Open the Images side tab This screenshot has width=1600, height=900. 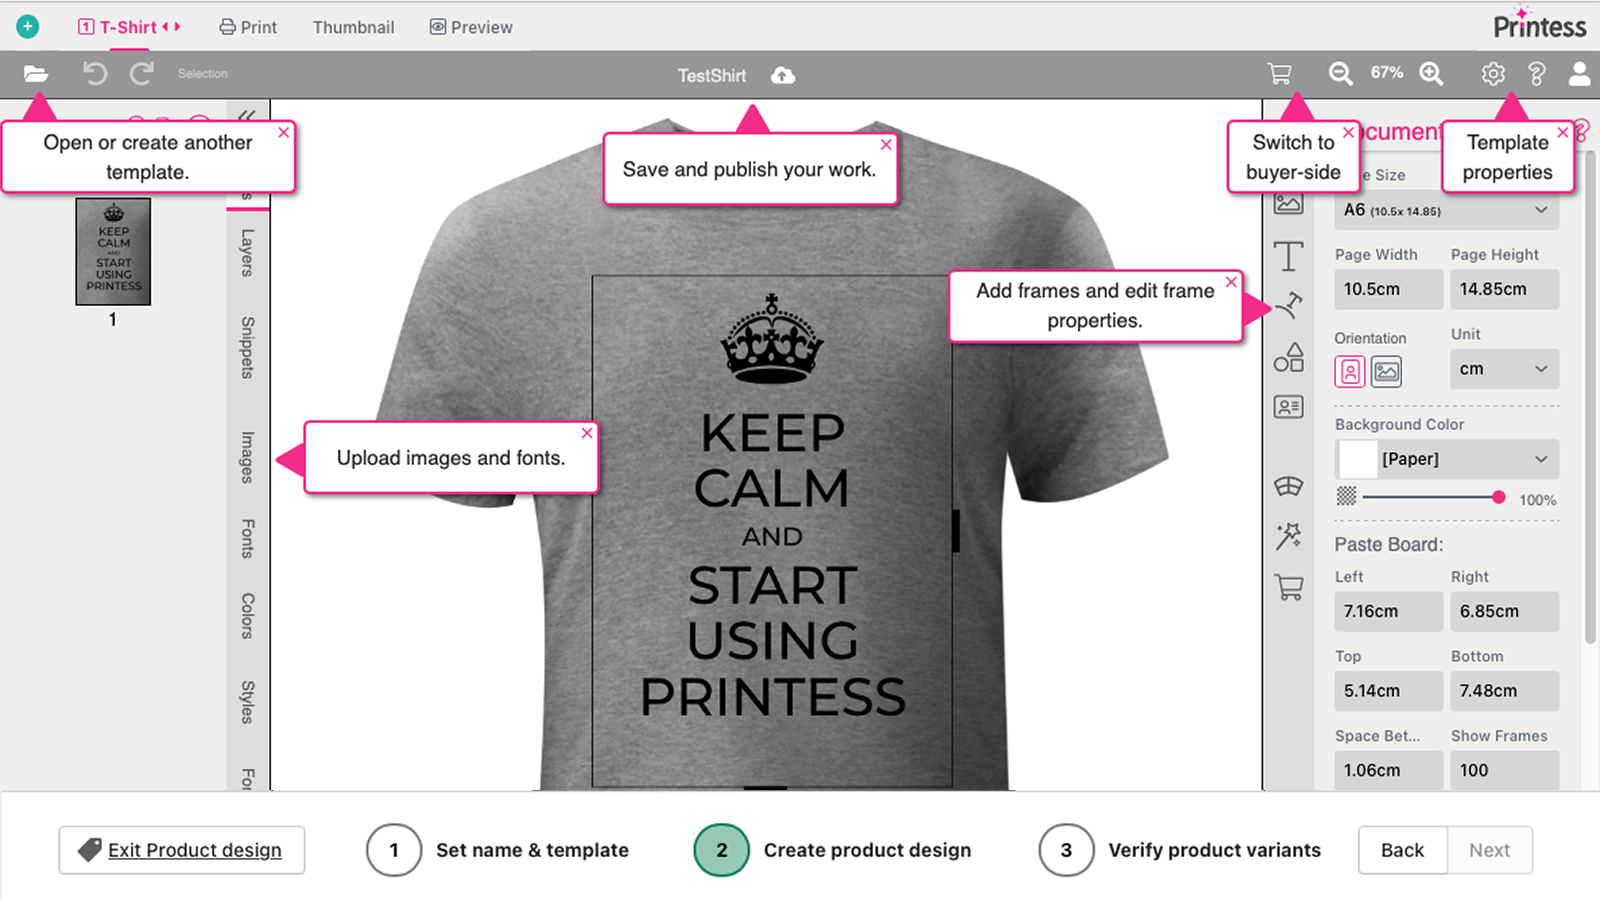(x=247, y=457)
